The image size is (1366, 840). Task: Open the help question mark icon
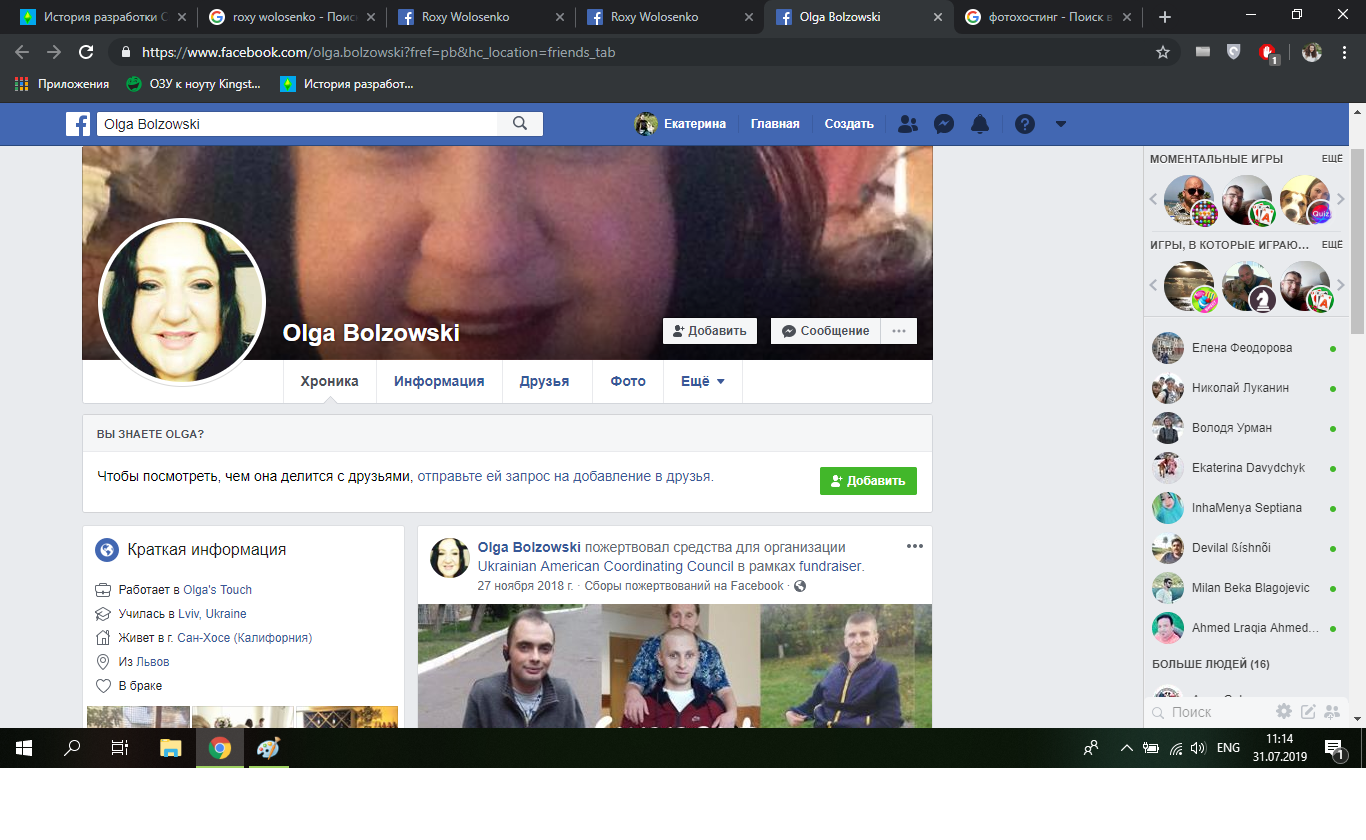click(x=1024, y=124)
